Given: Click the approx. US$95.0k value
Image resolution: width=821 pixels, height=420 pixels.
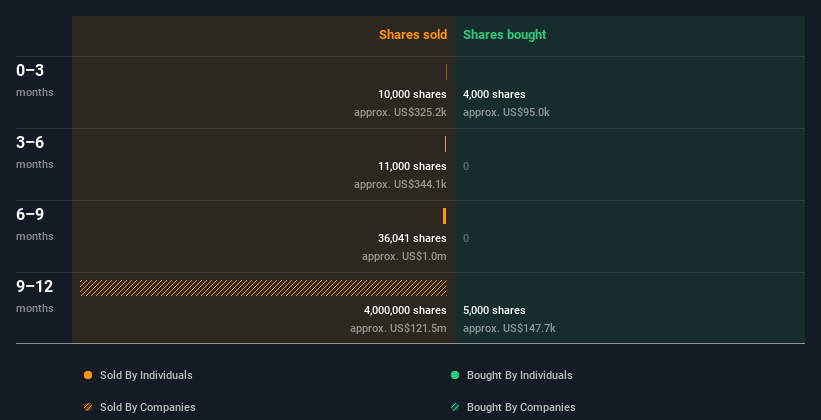Looking at the screenshot, I should (x=506, y=112).
